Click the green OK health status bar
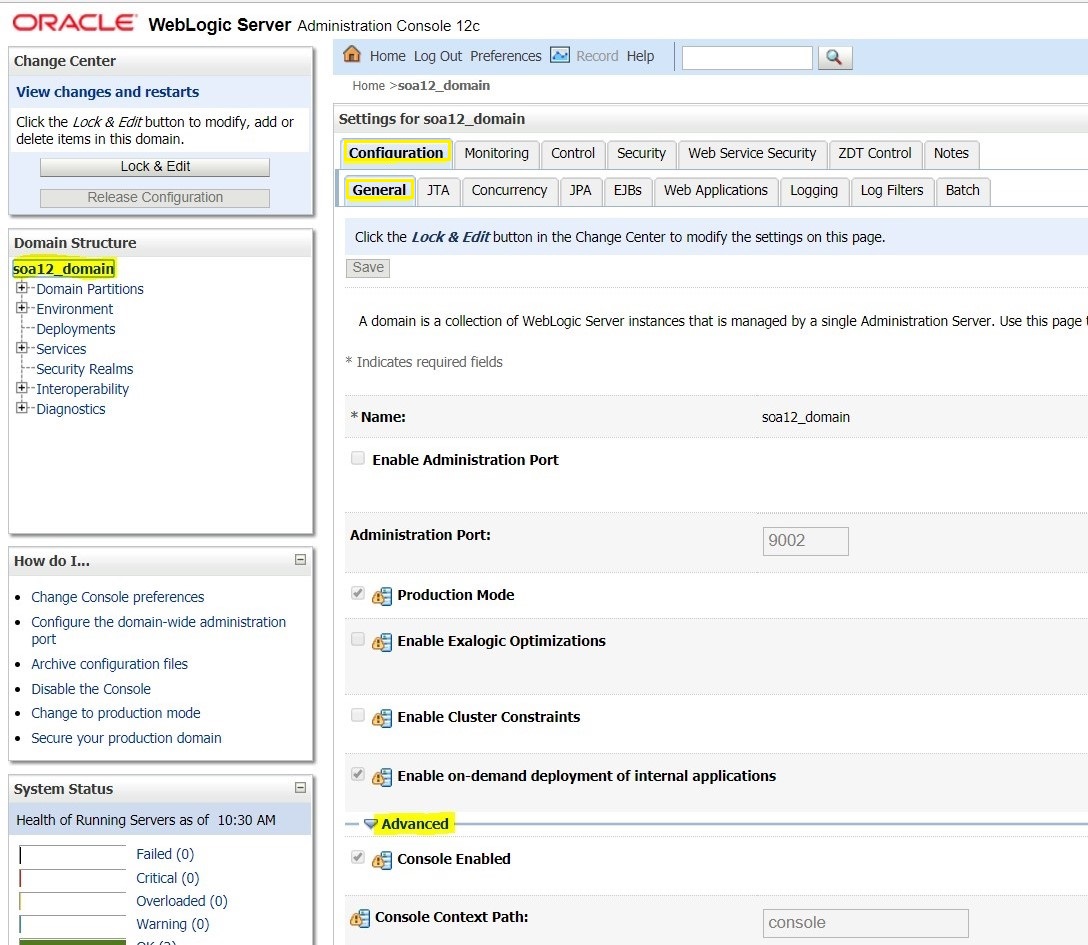The width and height of the screenshot is (1088, 945). click(72, 942)
